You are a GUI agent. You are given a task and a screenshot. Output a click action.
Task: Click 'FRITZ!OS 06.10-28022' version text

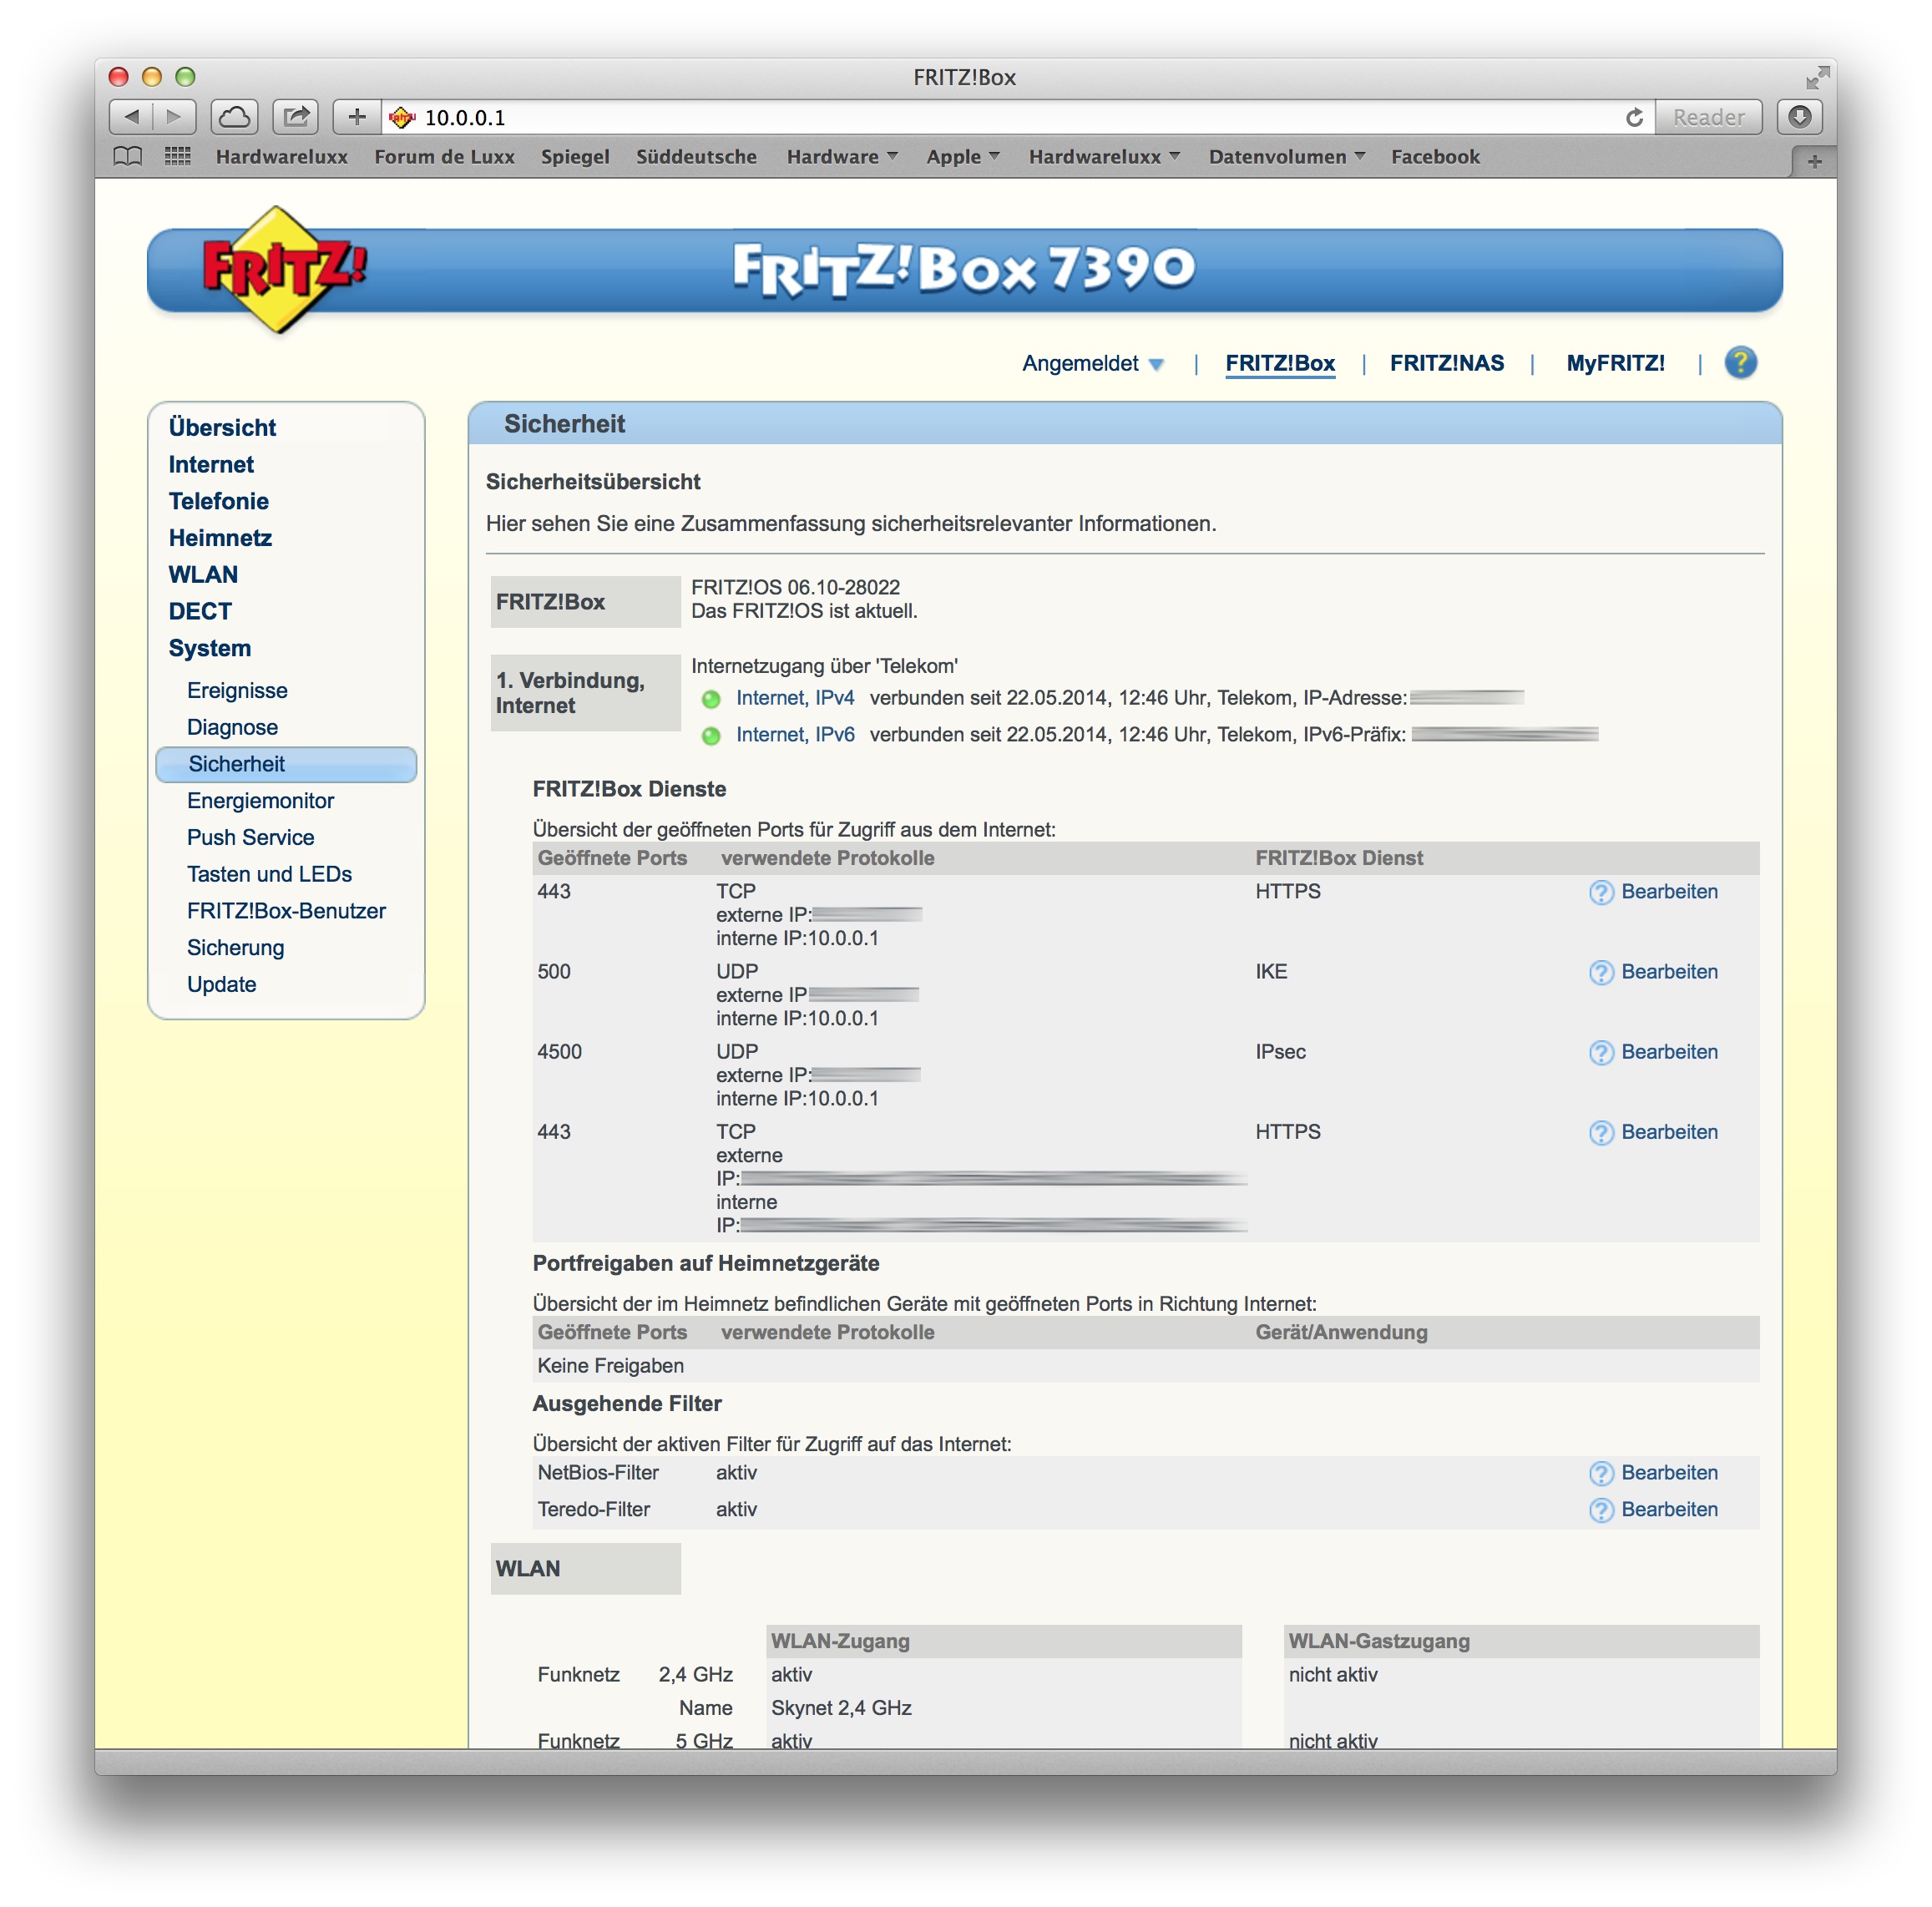[x=795, y=588]
